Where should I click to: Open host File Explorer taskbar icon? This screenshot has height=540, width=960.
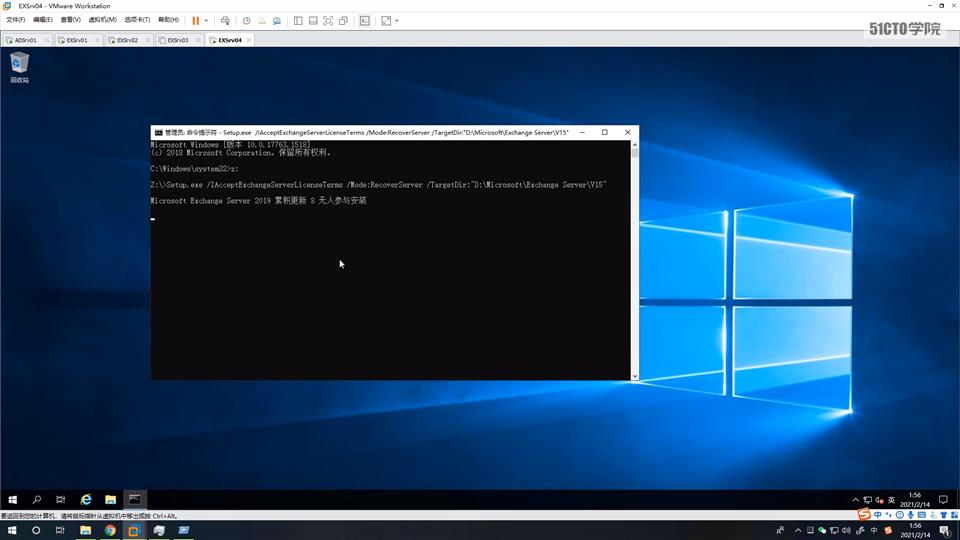pos(85,530)
